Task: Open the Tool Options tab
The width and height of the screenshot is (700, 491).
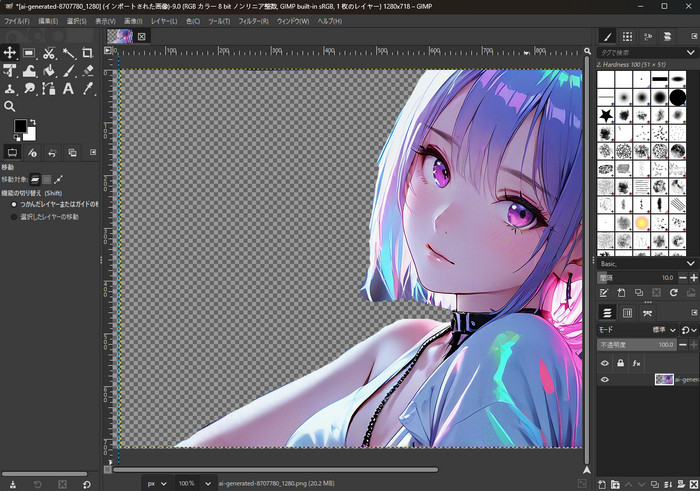Action: [12, 153]
